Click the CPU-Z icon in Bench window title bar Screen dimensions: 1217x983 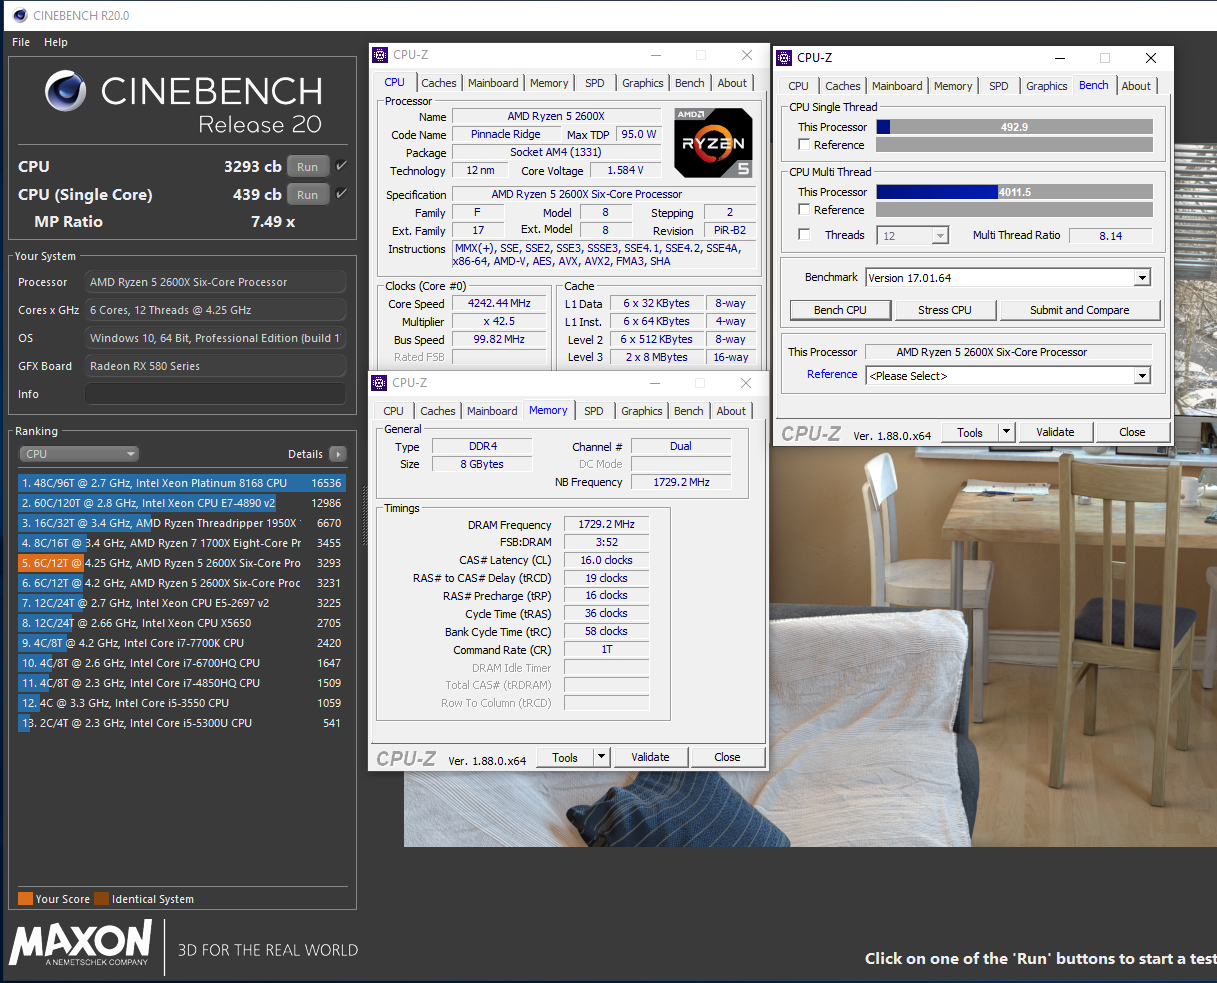(784, 58)
